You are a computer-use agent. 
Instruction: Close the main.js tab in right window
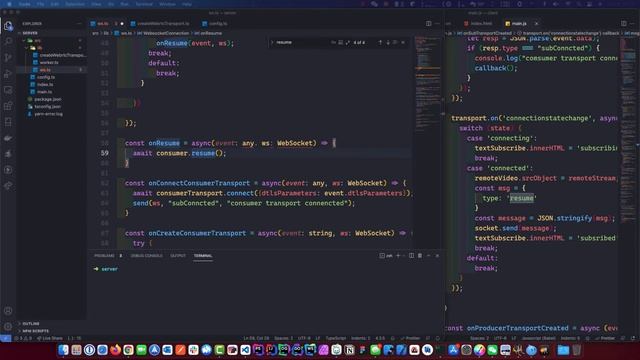coord(536,24)
